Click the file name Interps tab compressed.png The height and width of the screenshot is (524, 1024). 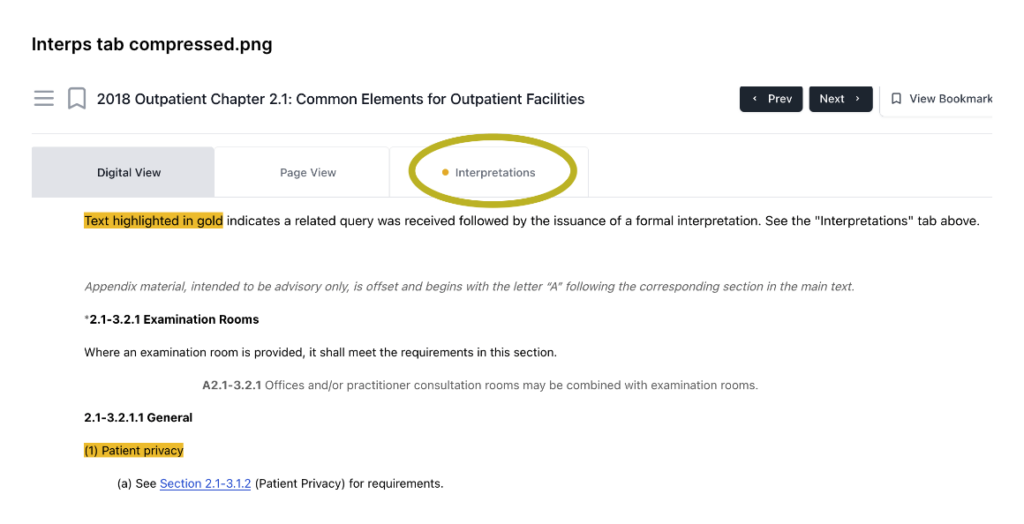152,45
